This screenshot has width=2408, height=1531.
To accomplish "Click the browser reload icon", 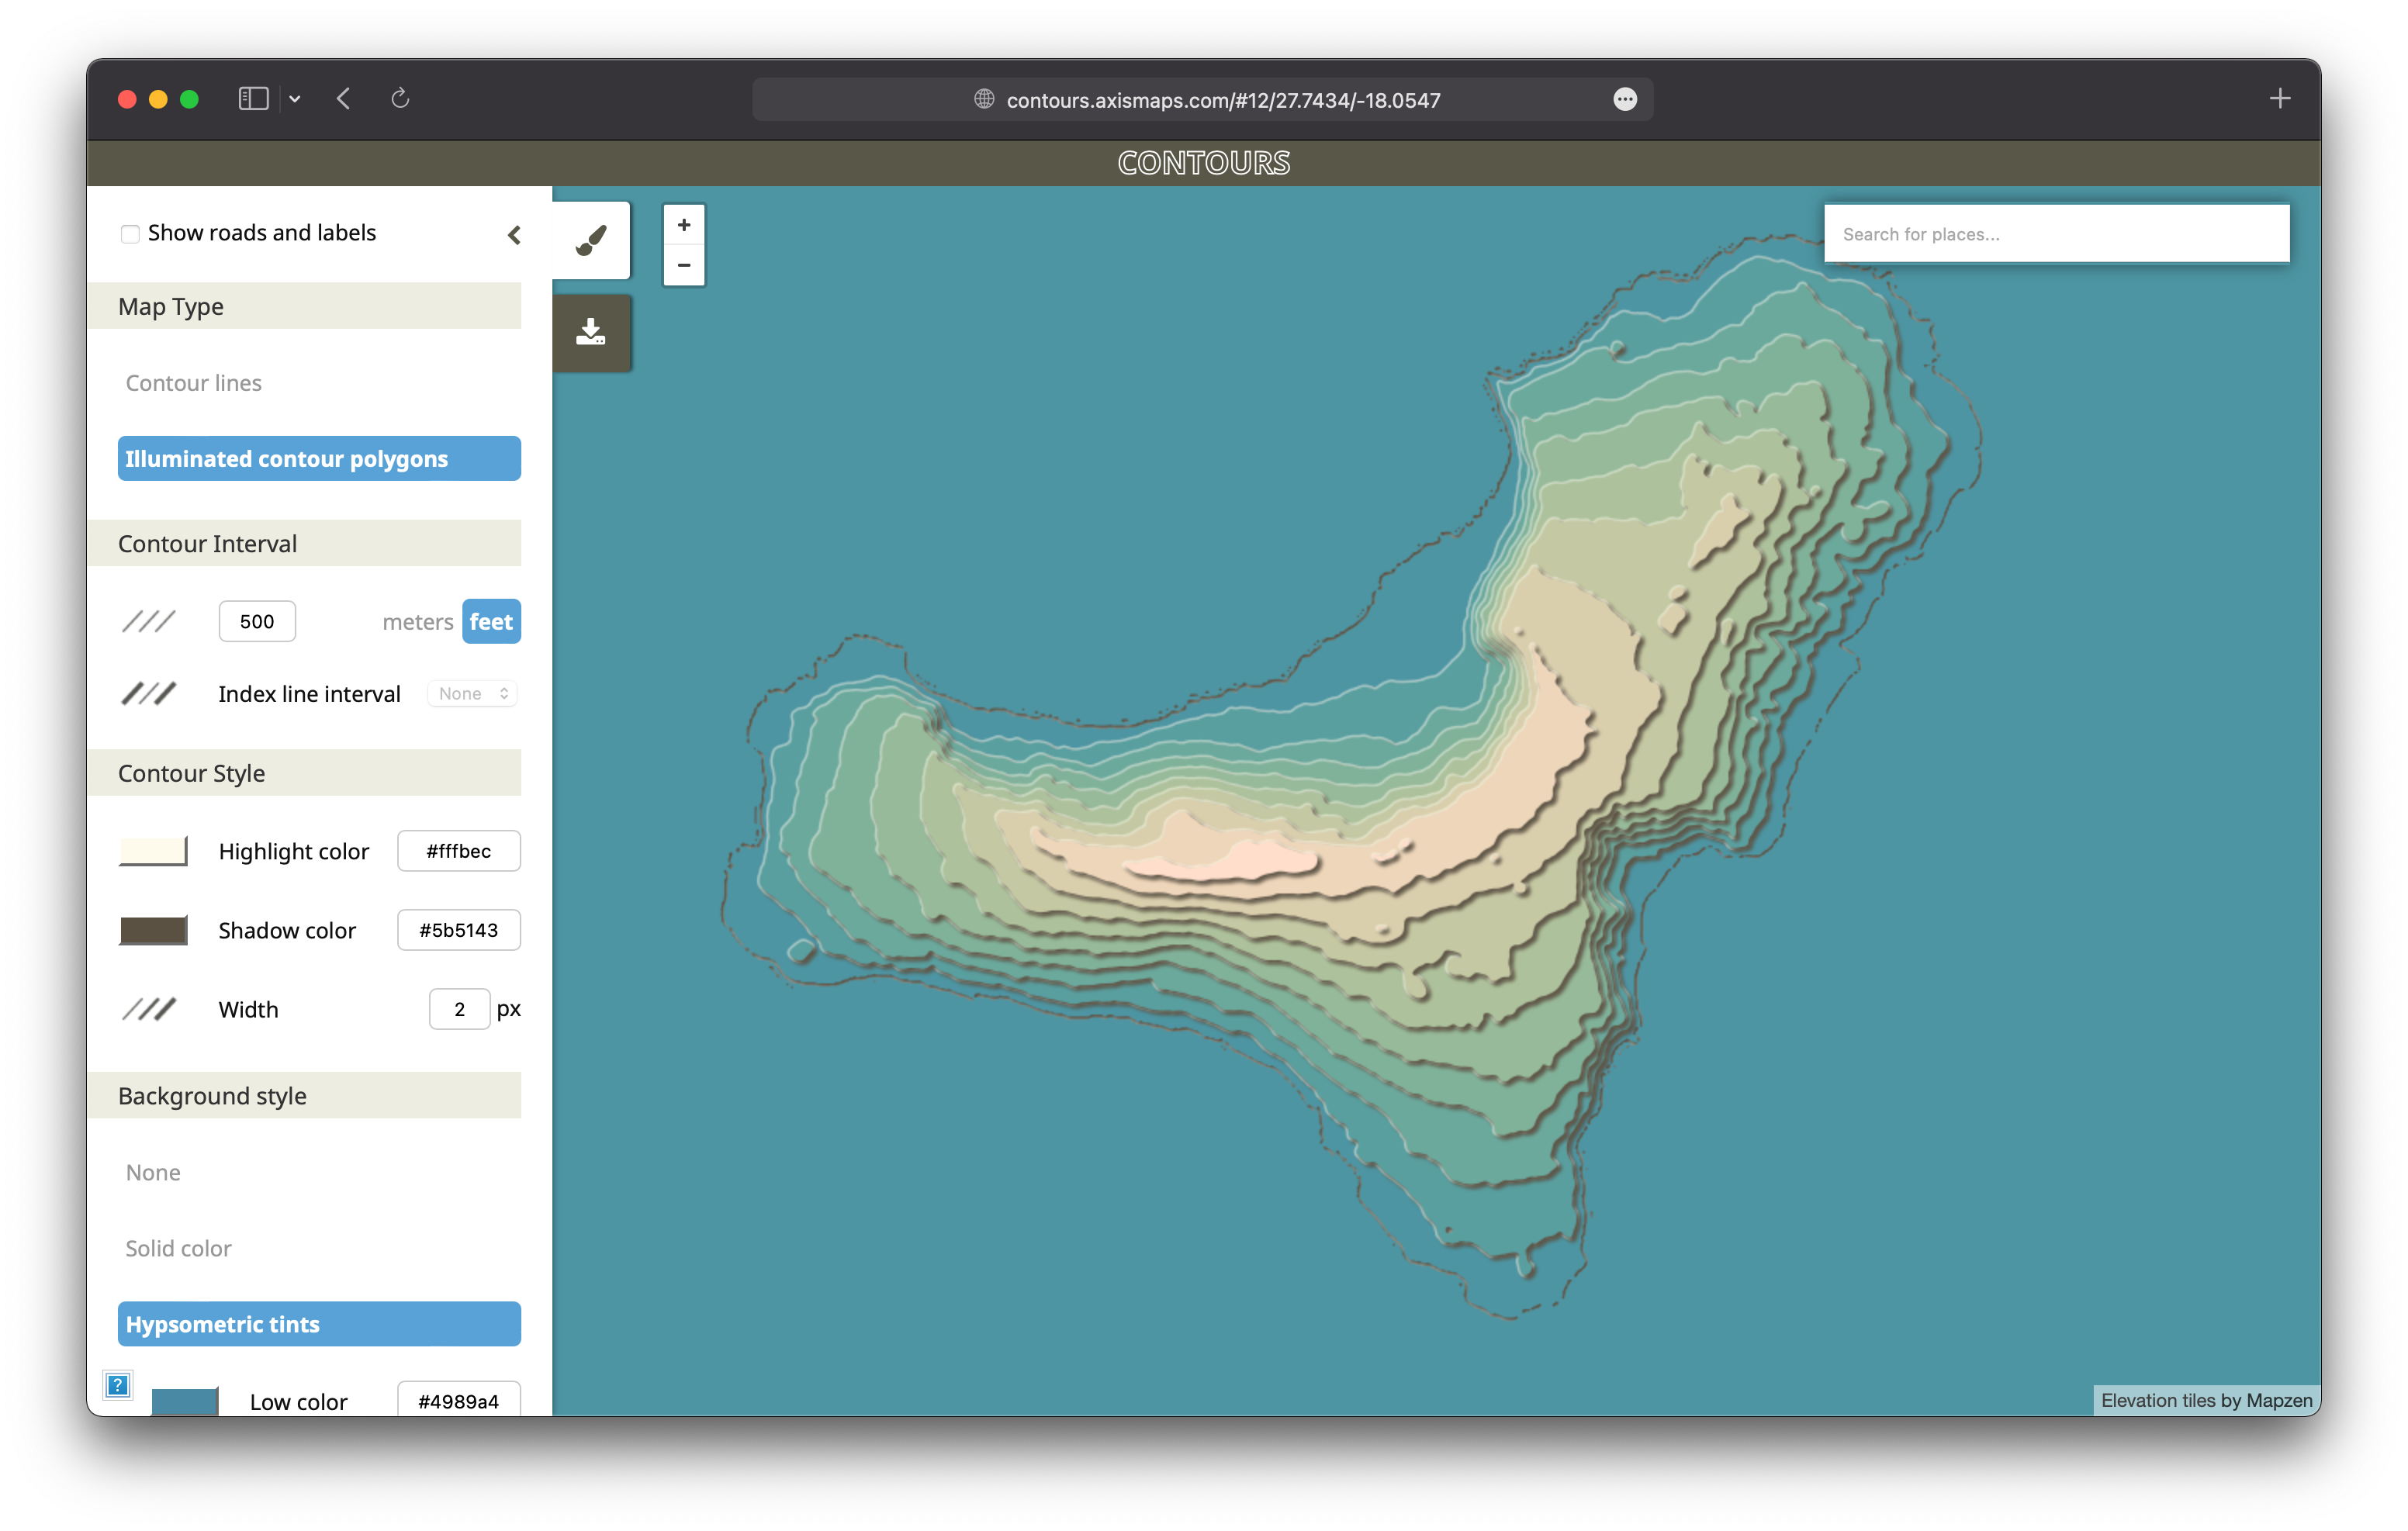I will tap(400, 98).
